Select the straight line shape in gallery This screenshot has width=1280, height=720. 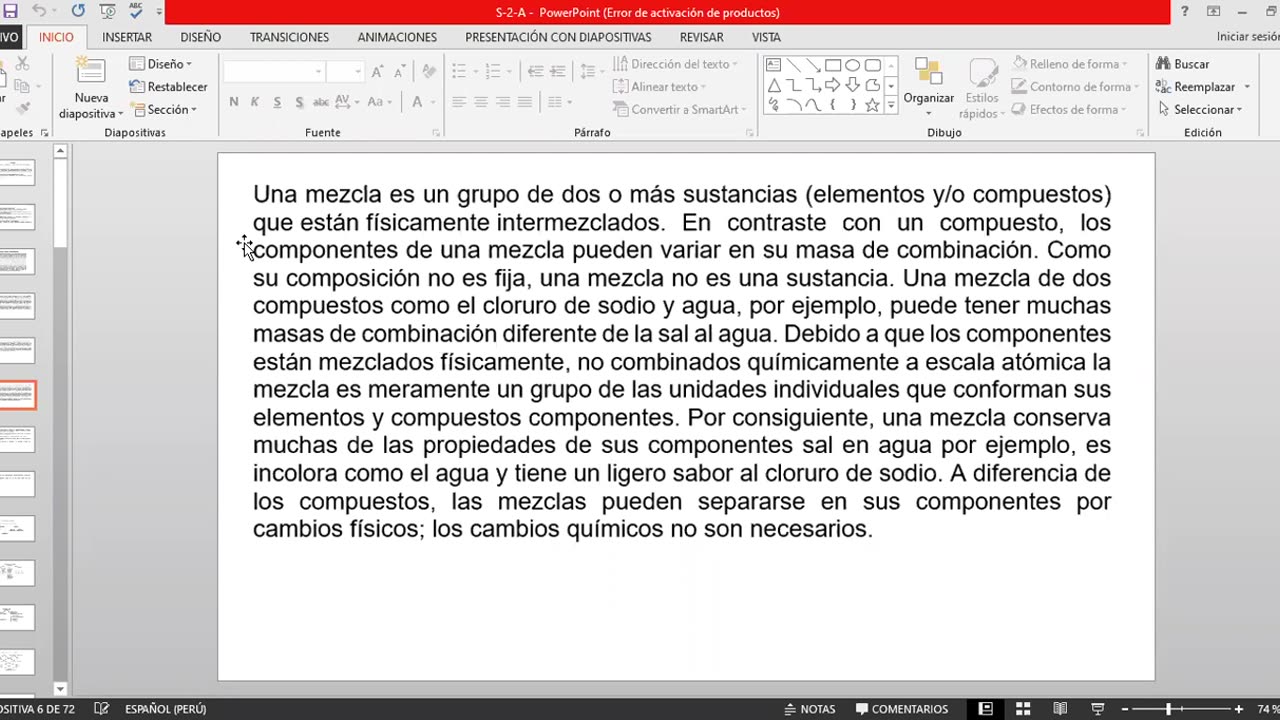tap(793, 65)
